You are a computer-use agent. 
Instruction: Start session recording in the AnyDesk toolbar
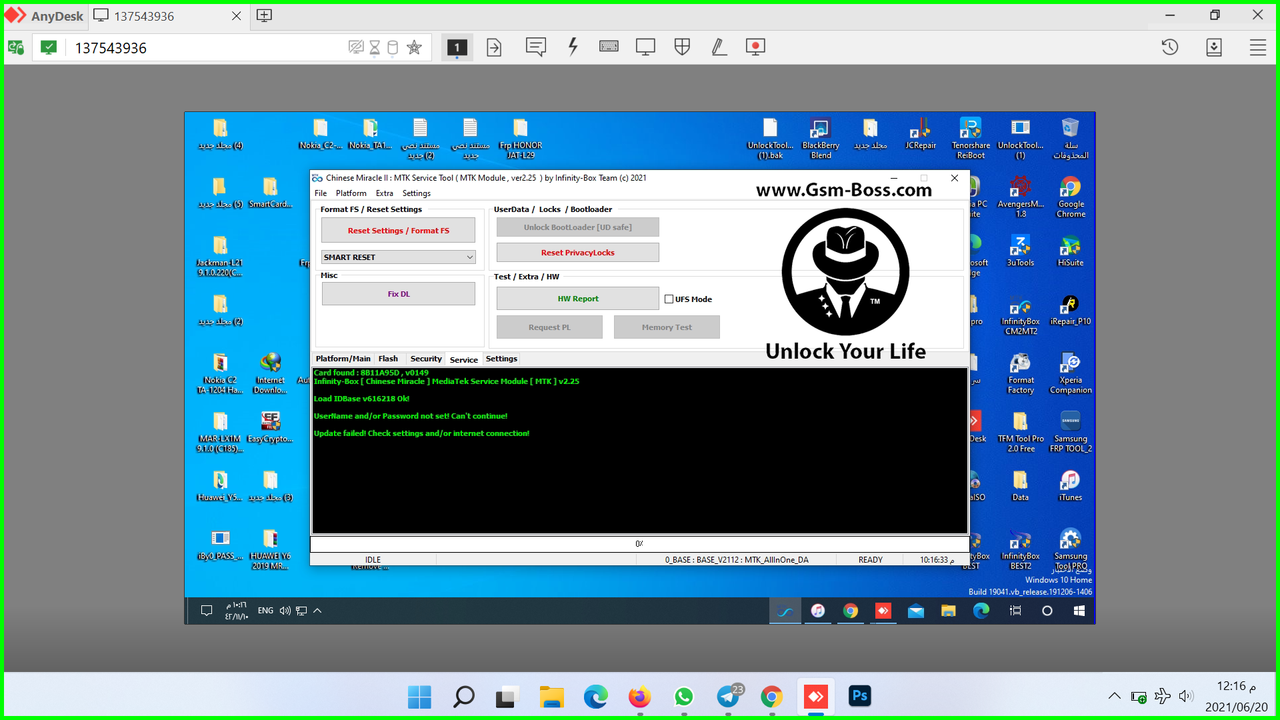(756, 47)
